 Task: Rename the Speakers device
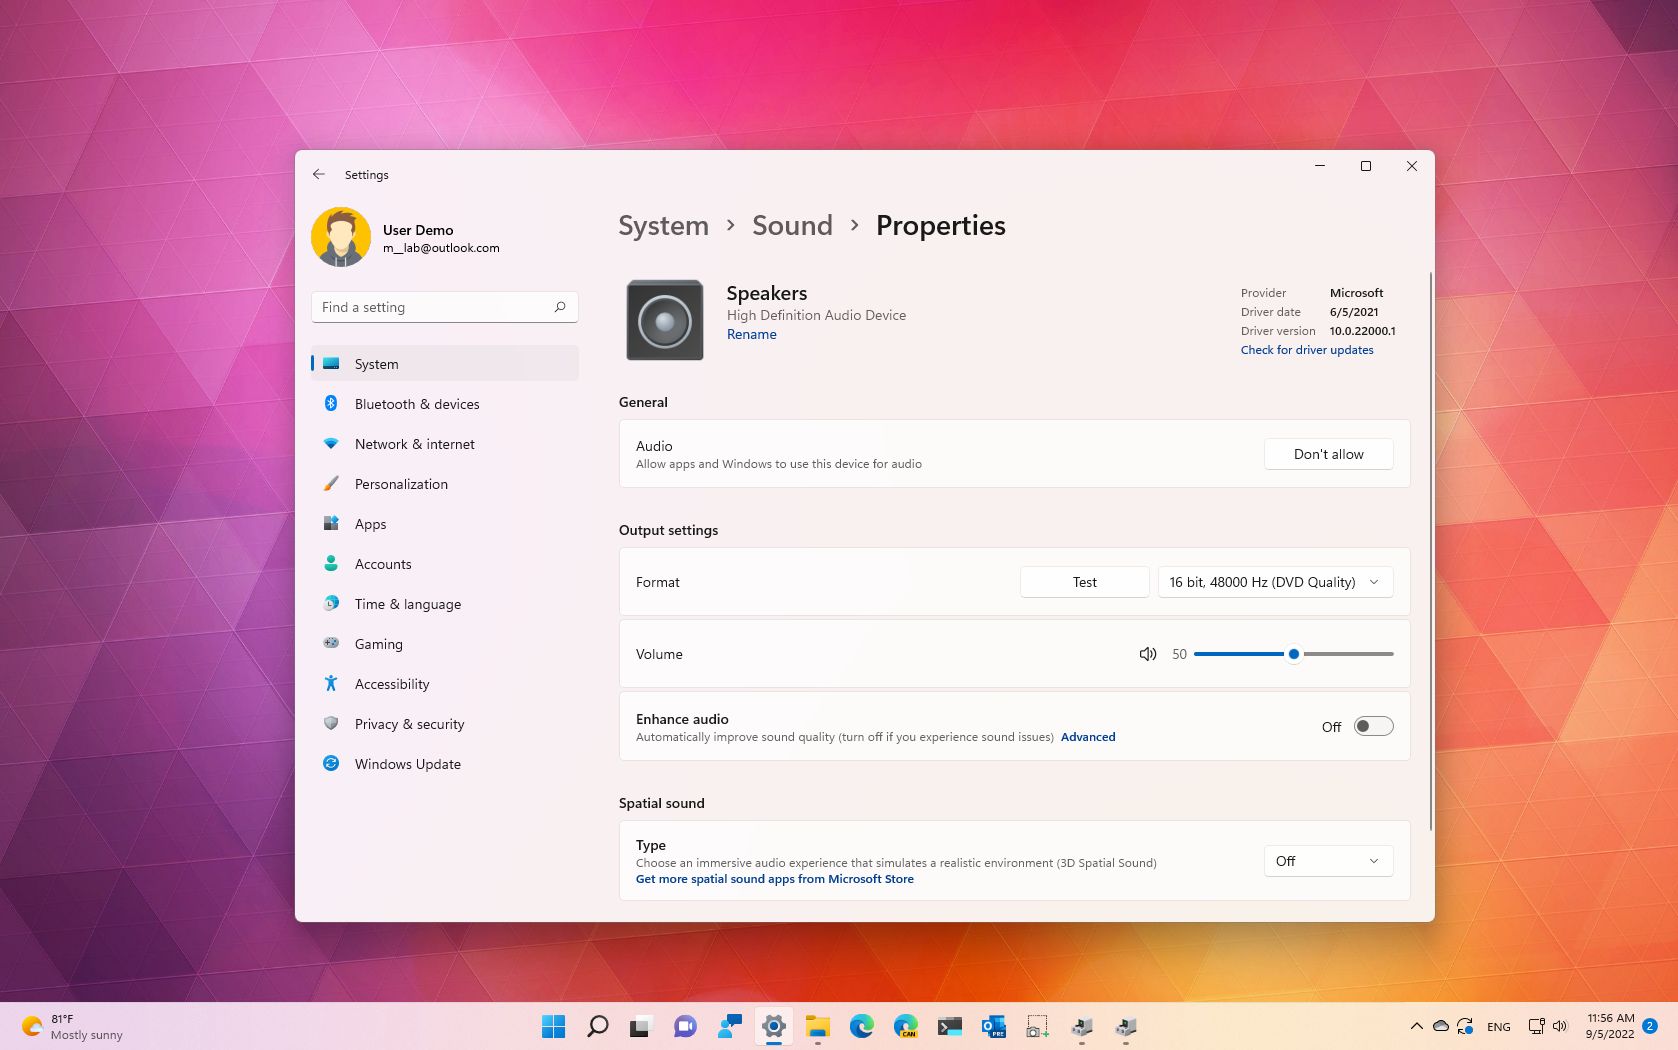[x=751, y=334]
